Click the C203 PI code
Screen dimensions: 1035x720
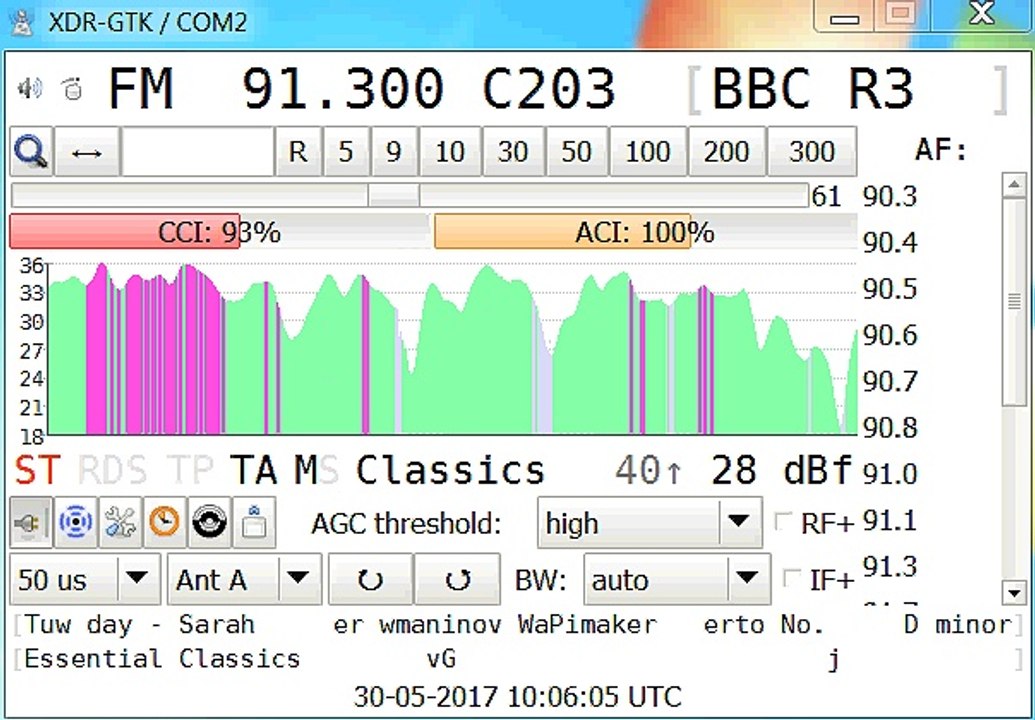coord(549,88)
